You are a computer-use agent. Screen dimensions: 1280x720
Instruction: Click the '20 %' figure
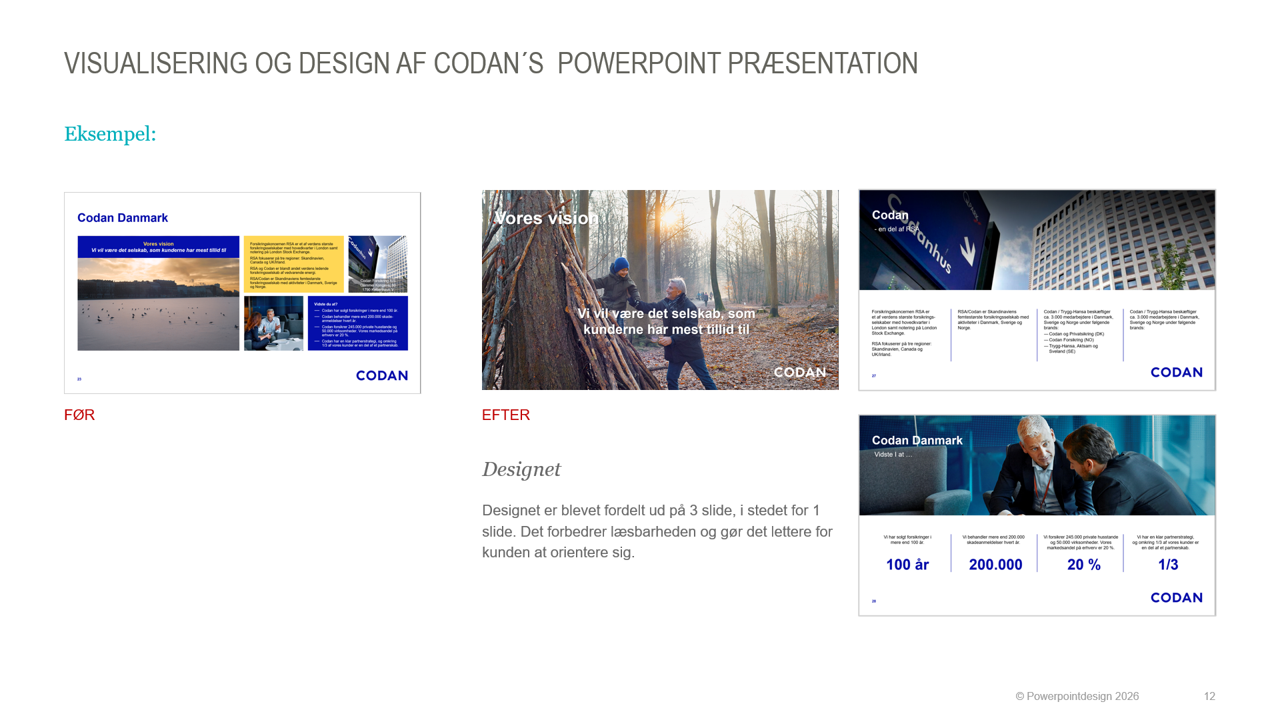pyautogui.click(x=1084, y=565)
